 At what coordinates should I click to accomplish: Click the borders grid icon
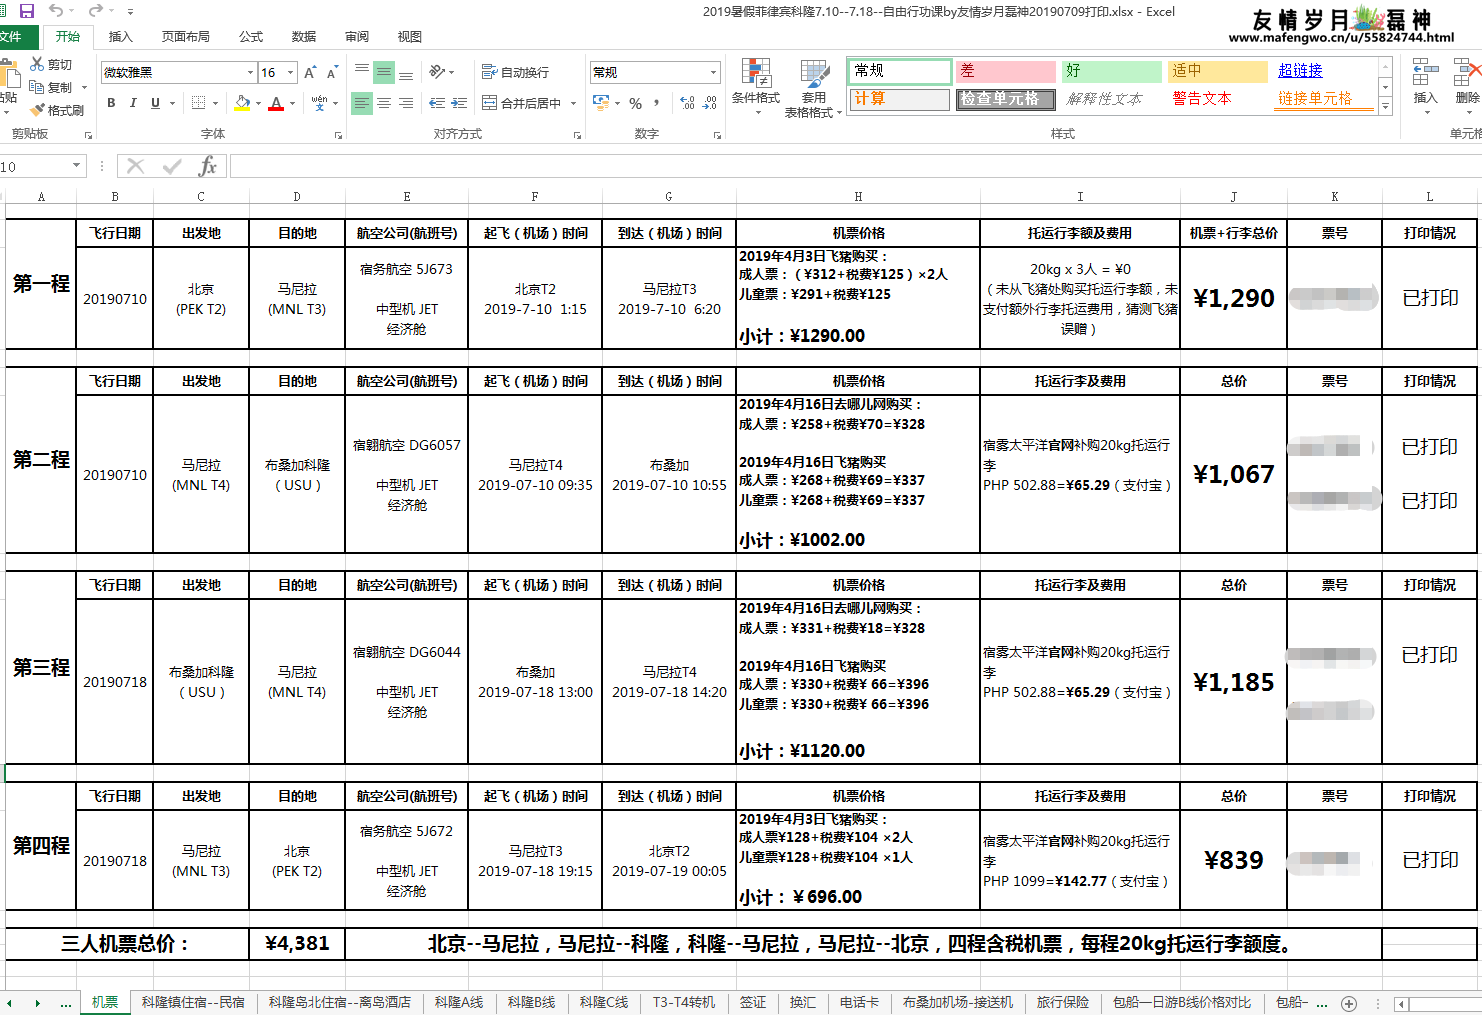198,103
